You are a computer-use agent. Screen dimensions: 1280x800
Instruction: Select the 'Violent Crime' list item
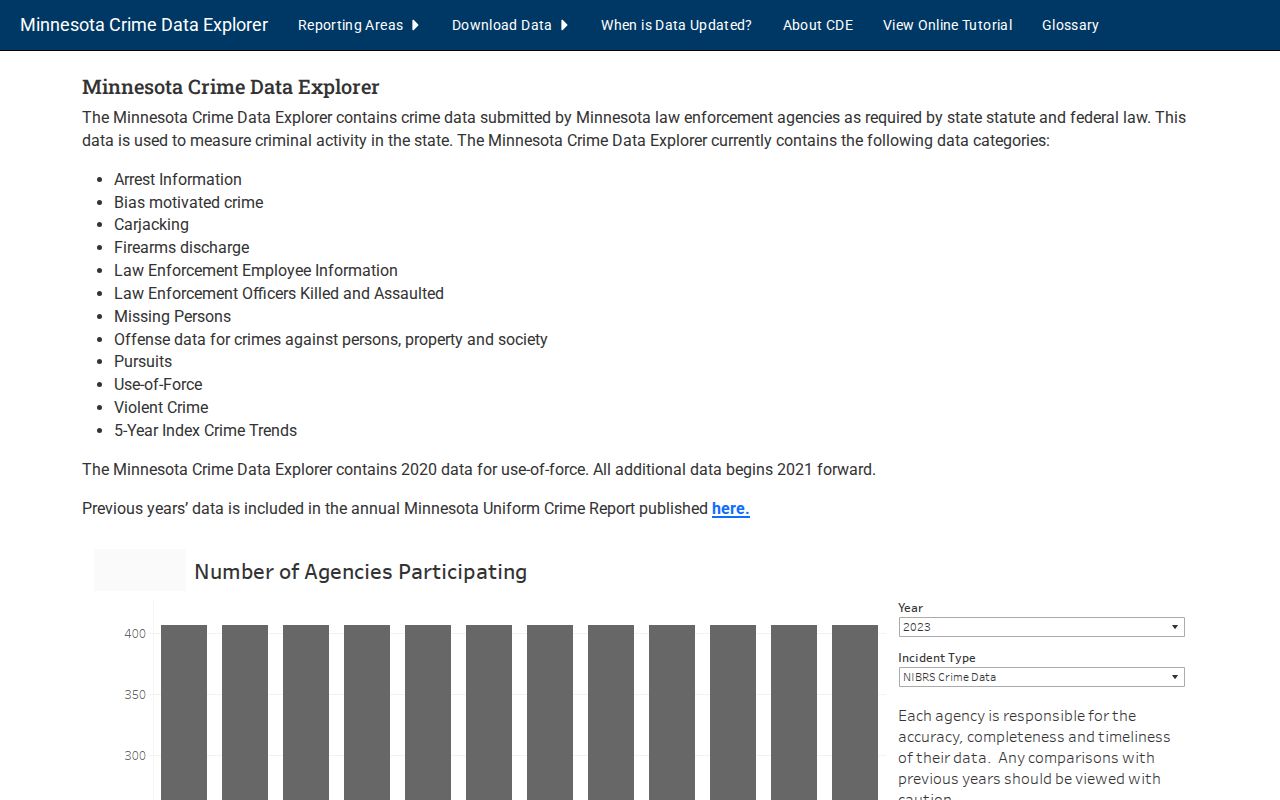tap(161, 407)
